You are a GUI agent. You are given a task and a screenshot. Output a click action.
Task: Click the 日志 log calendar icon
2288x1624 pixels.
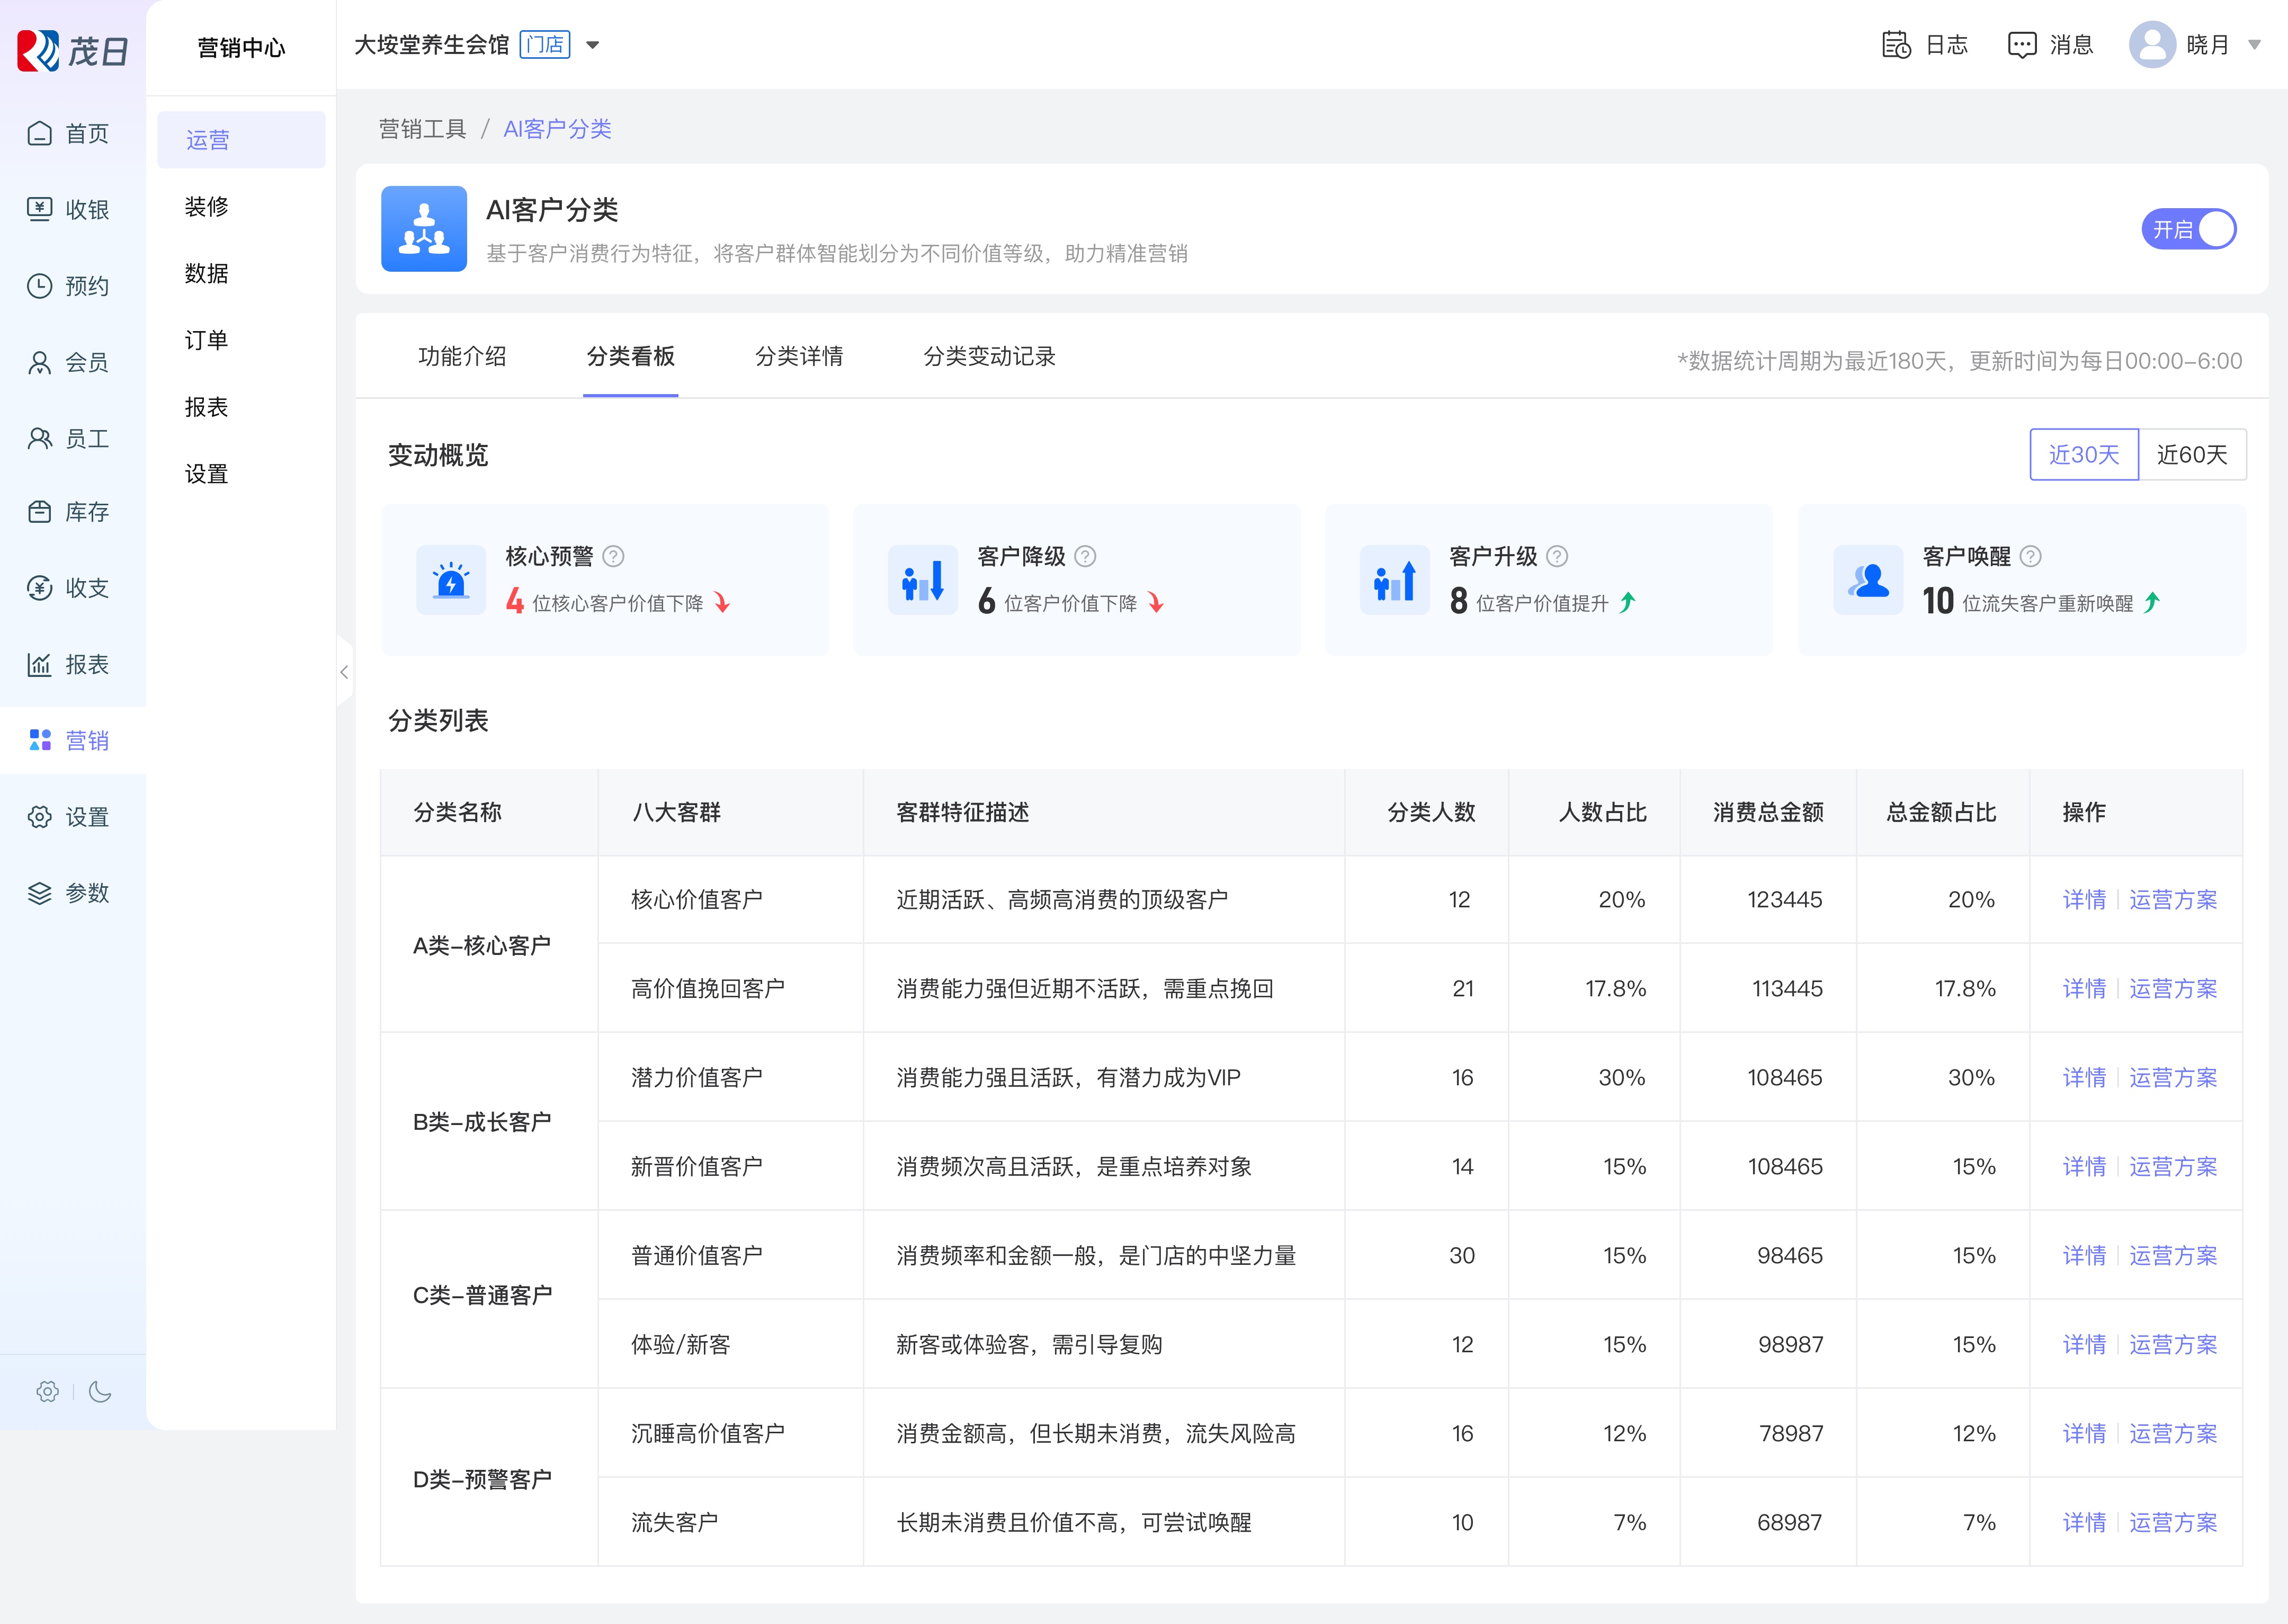click(x=1895, y=45)
